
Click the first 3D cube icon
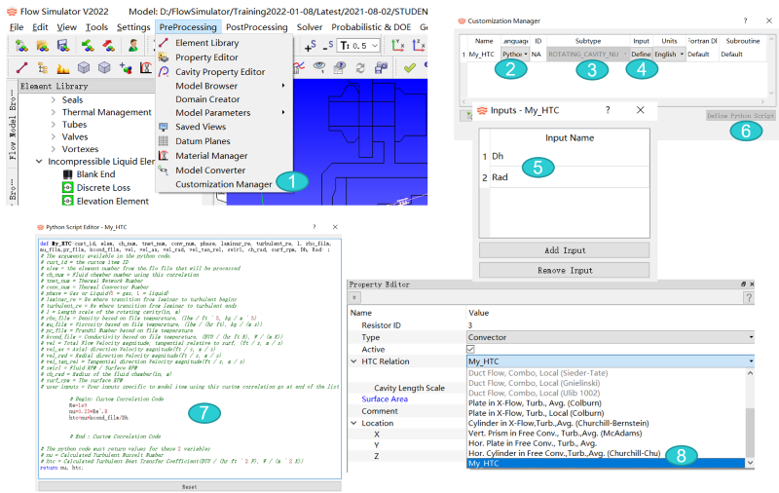(84, 67)
